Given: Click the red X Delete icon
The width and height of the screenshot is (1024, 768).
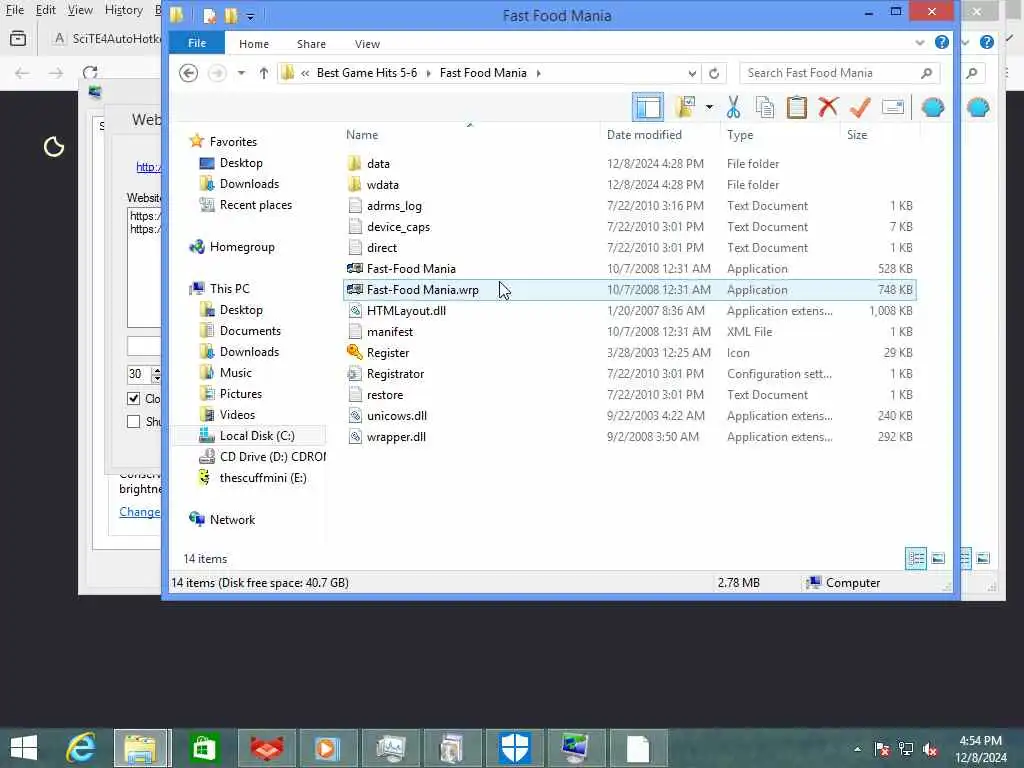Looking at the screenshot, I should pos(828,106).
